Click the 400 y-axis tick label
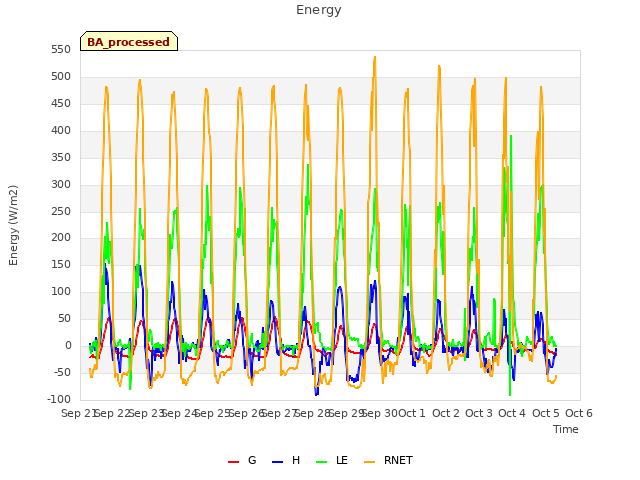The image size is (640, 480). pyautogui.click(x=61, y=131)
